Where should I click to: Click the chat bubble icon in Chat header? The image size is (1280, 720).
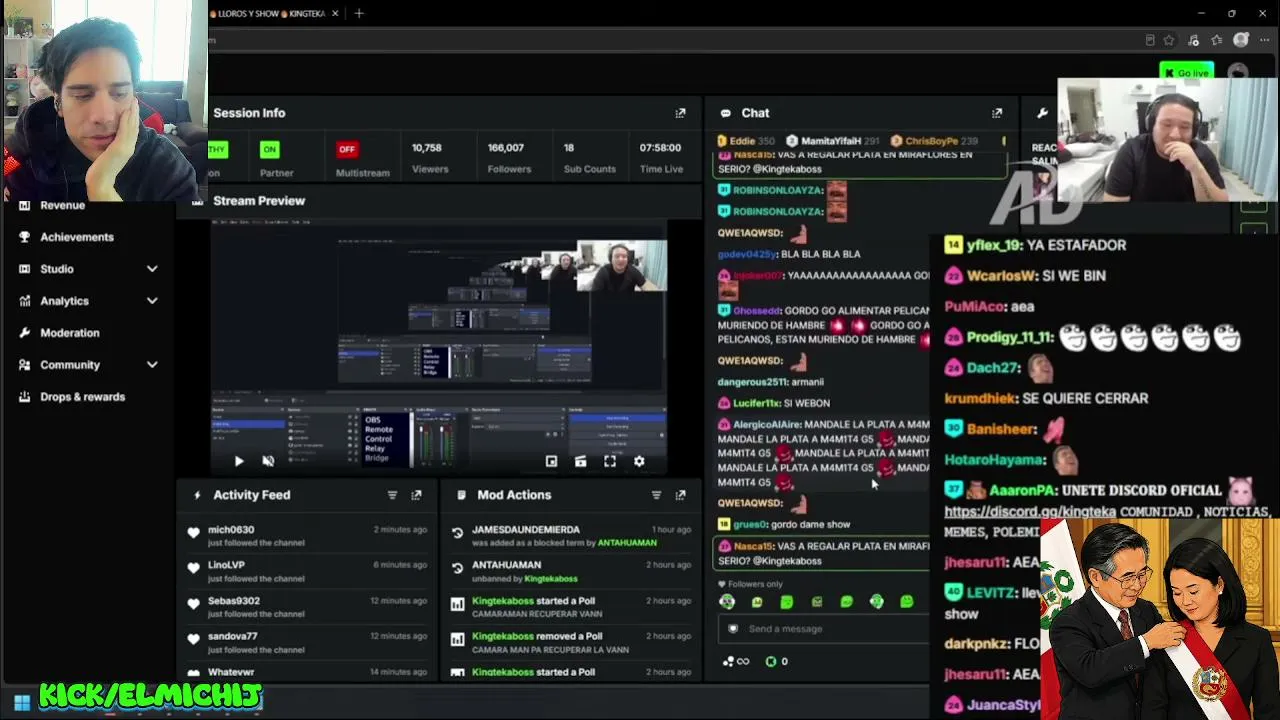point(724,113)
